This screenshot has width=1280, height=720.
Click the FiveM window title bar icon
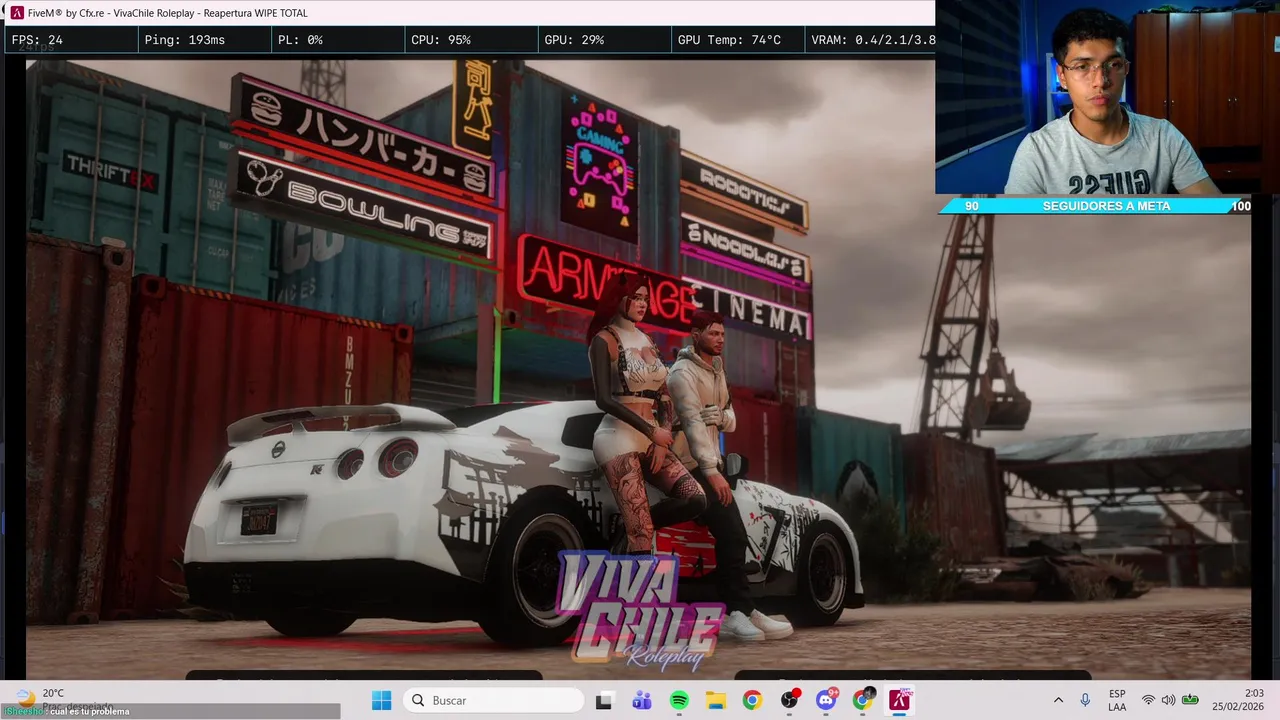(17, 13)
